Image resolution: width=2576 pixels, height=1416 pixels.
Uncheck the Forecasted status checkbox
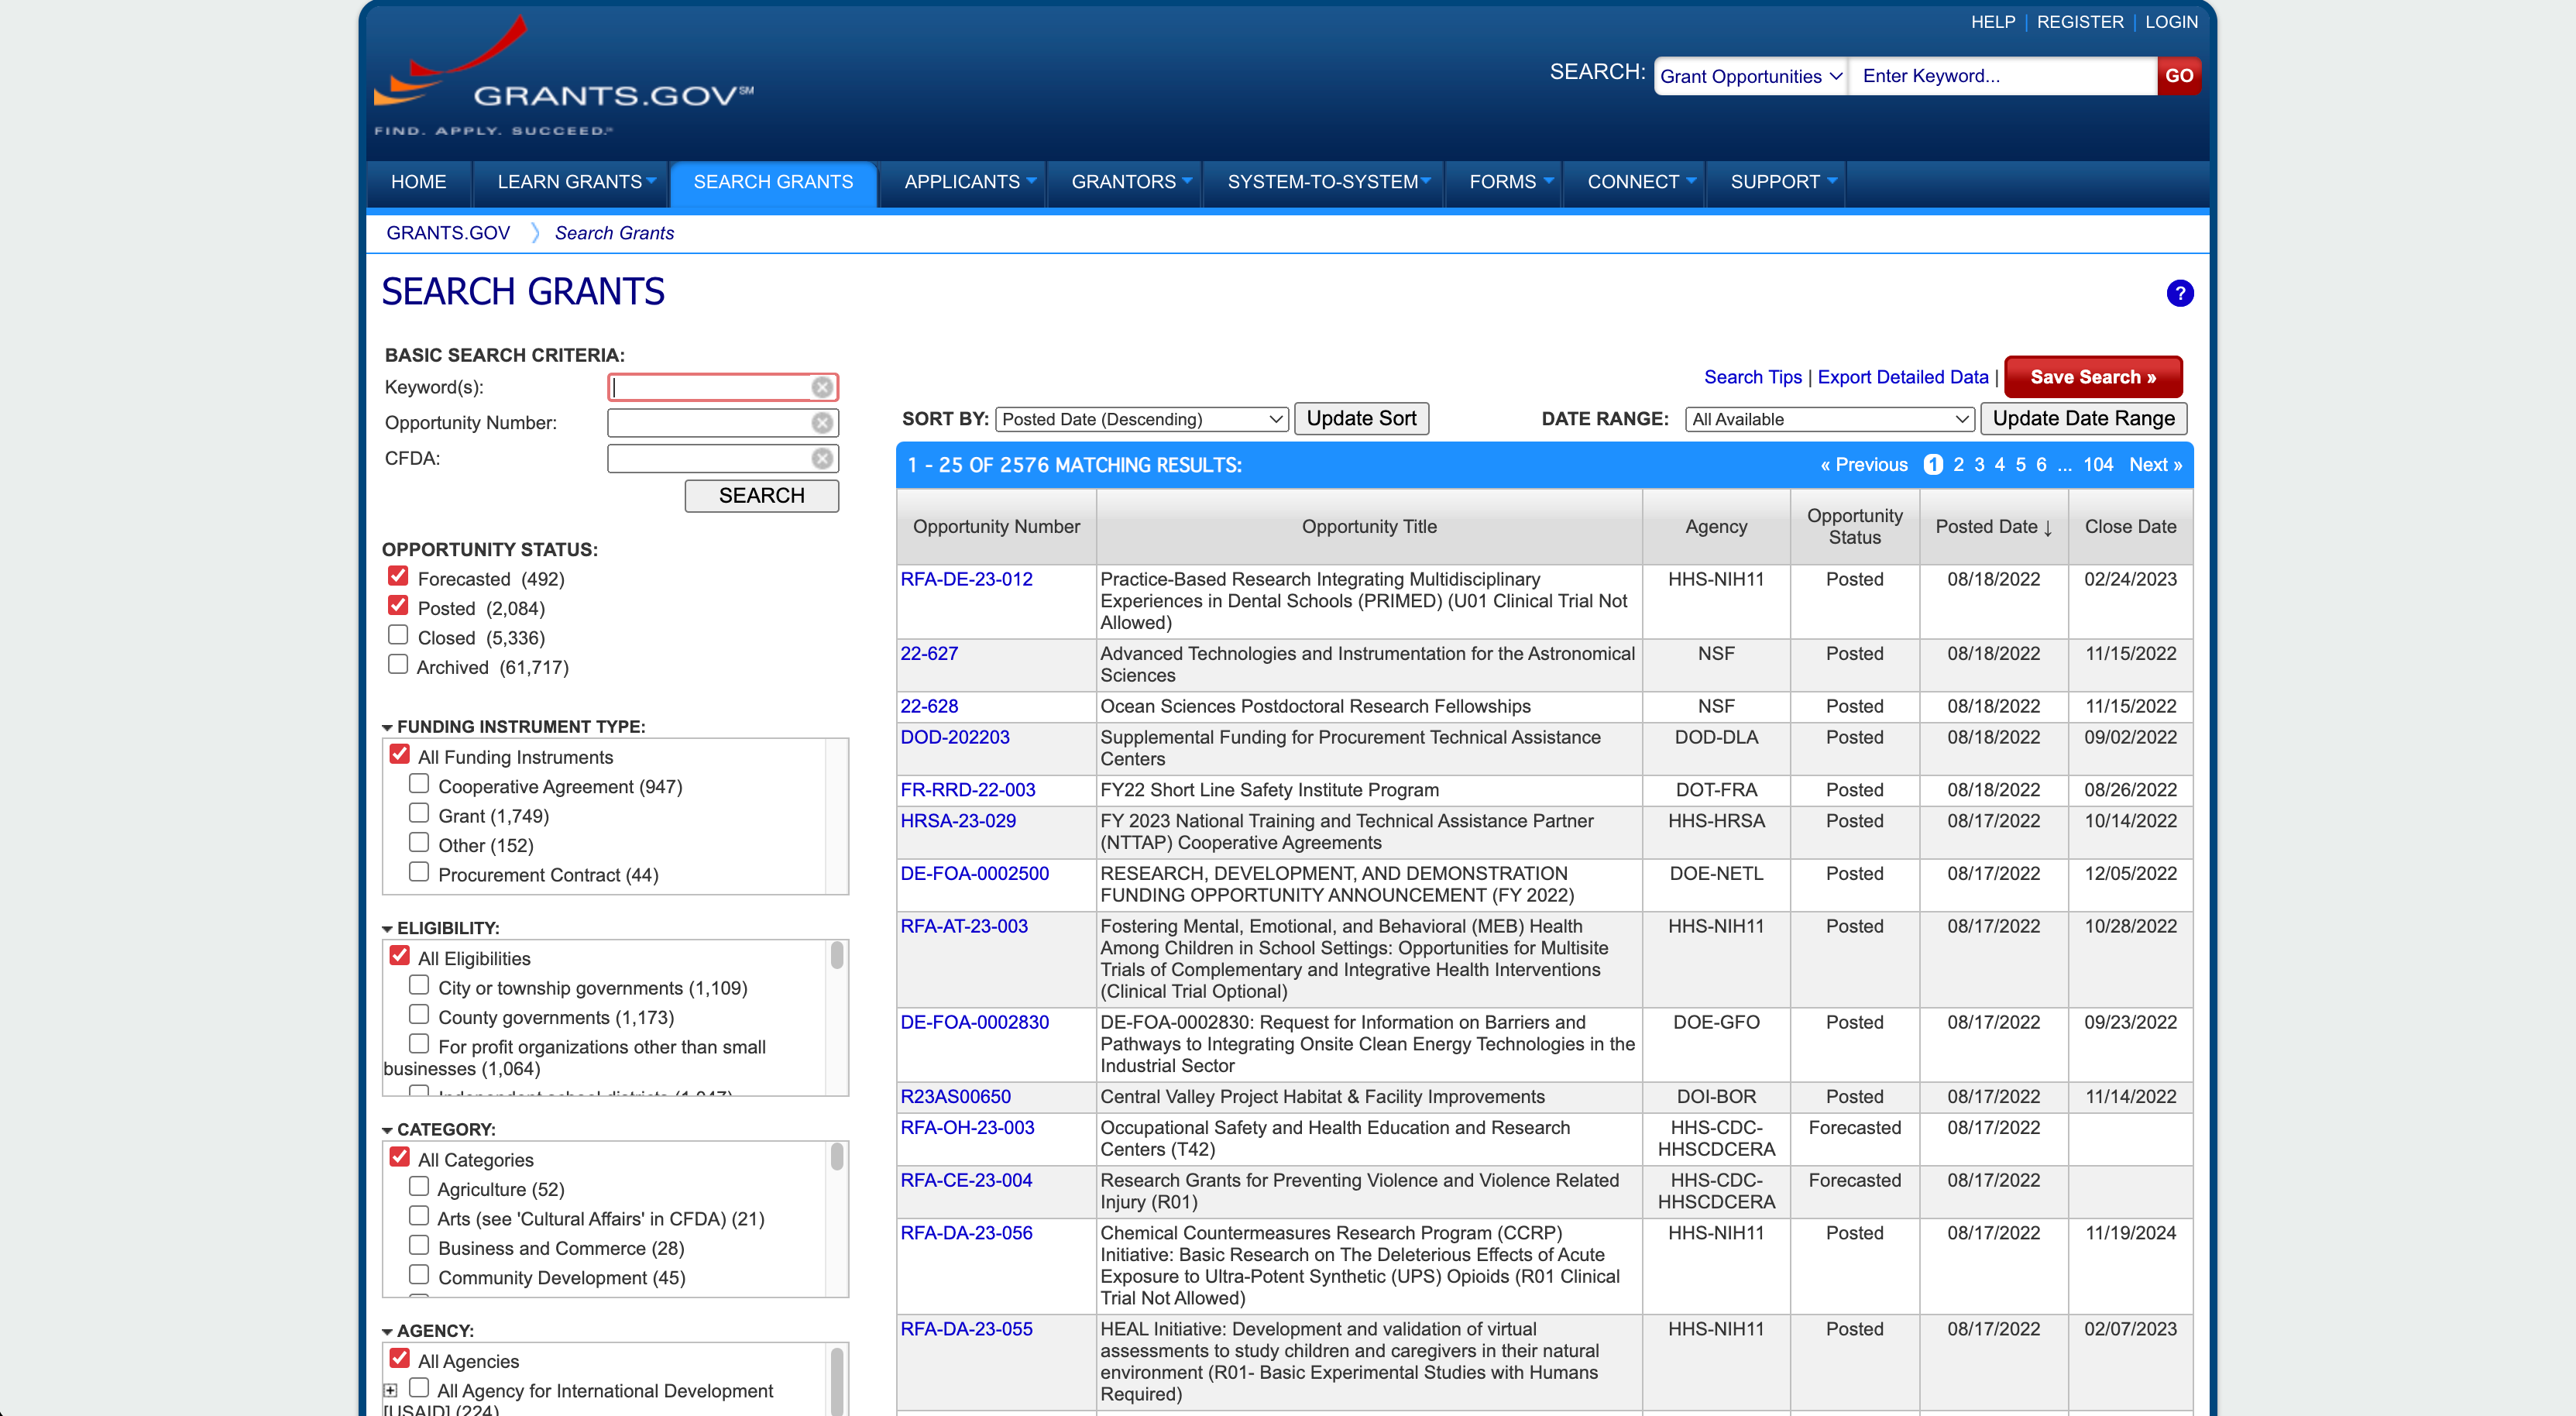point(398,576)
